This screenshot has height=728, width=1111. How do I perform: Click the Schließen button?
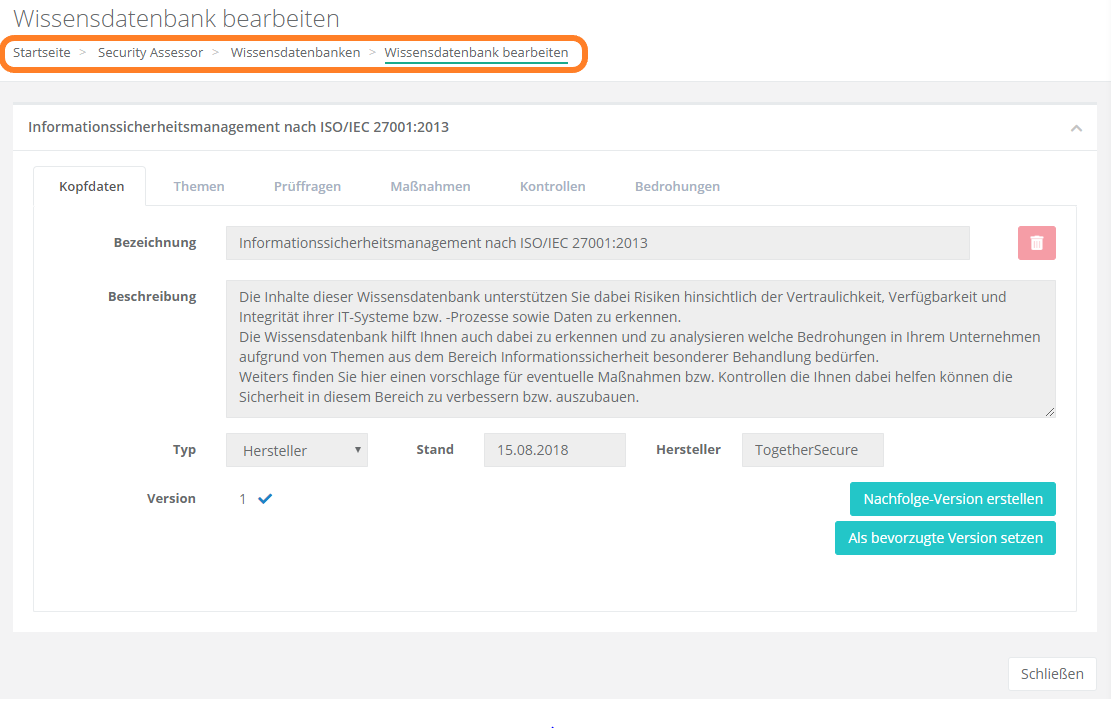click(x=1052, y=674)
